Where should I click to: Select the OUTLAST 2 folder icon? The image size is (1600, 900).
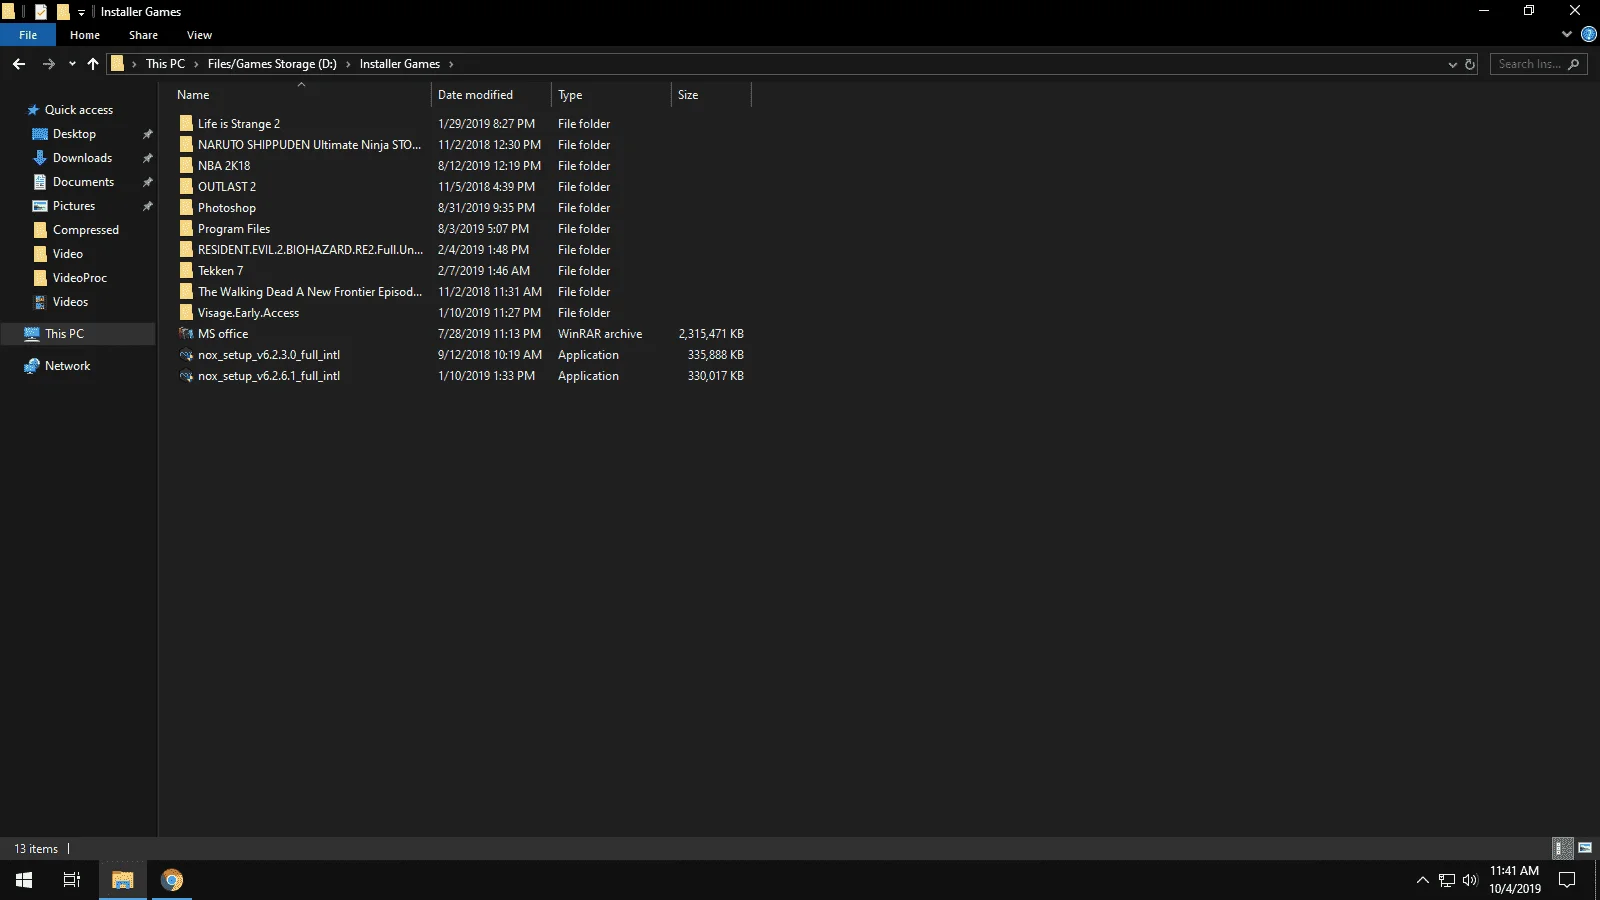(x=186, y=187)
